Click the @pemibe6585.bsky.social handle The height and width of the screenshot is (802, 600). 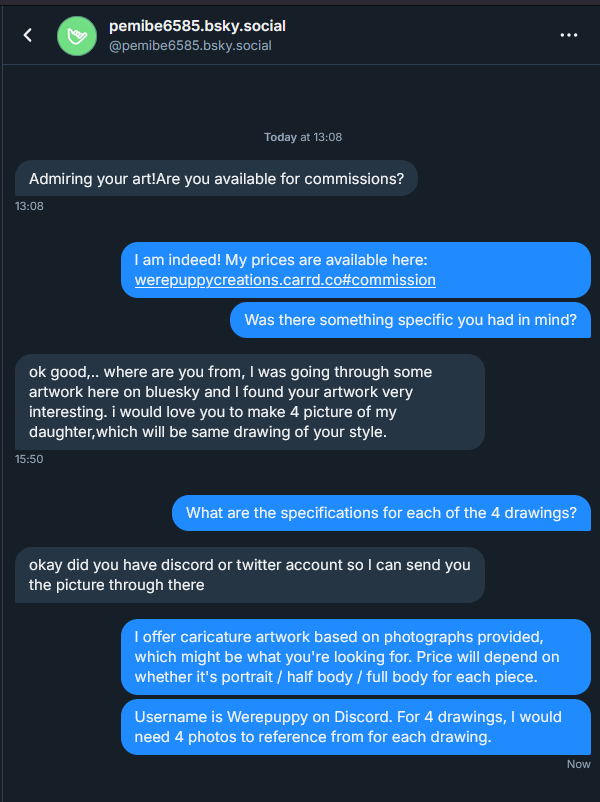tap(190, 46)
